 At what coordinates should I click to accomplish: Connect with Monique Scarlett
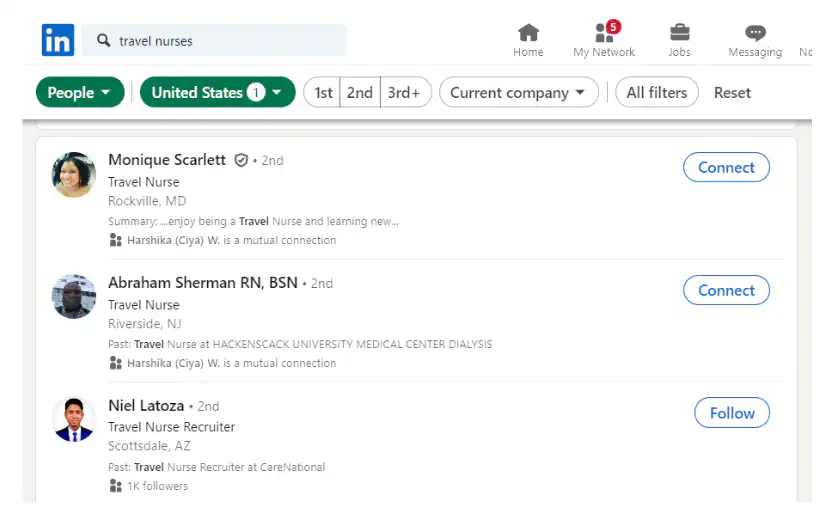pos(726,168)
